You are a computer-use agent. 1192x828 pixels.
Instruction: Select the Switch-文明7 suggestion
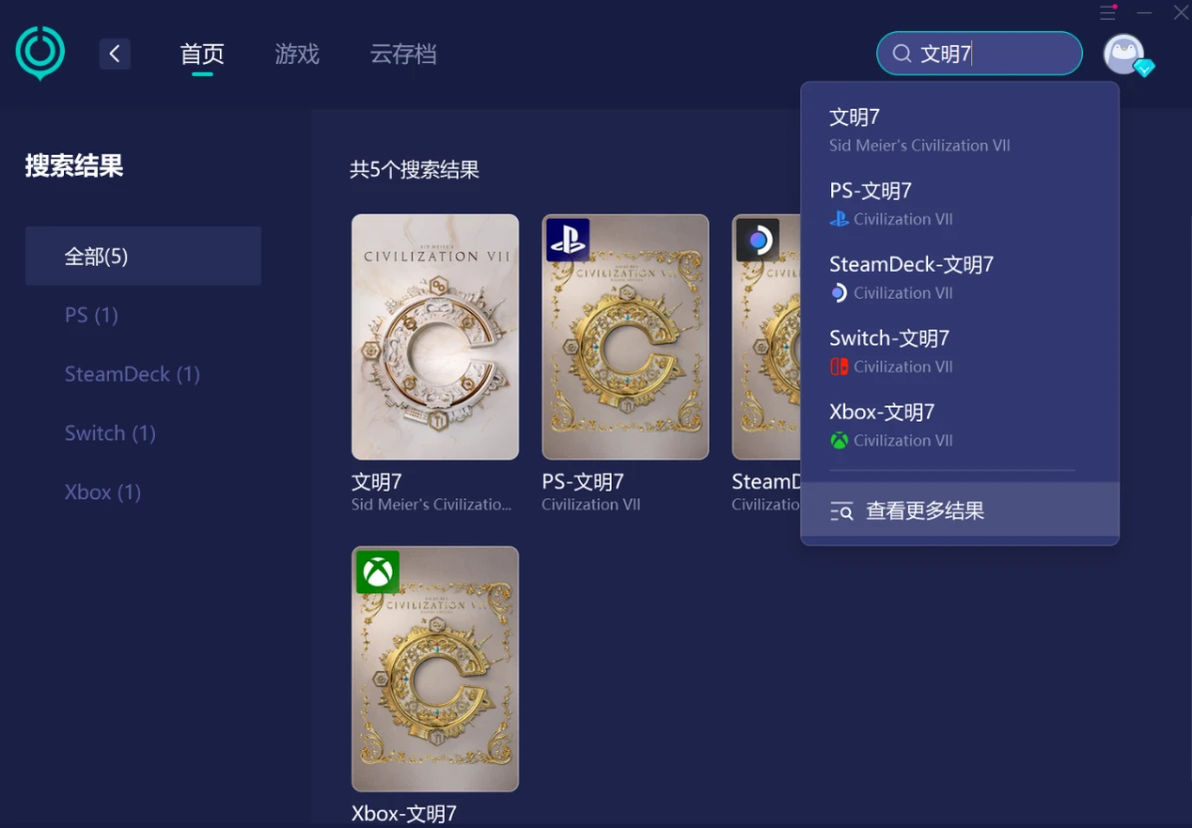(959, 351)
